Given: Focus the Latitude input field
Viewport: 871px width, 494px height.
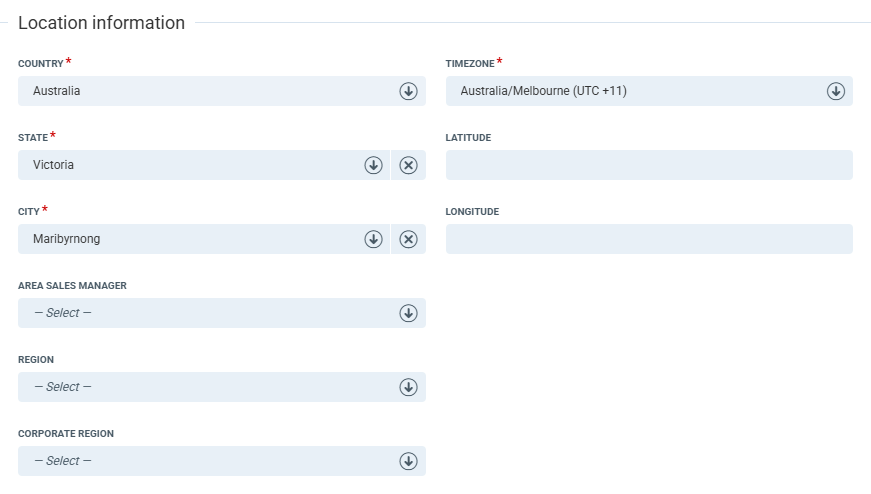Looking at the screenshot, I should click(649, 165).
